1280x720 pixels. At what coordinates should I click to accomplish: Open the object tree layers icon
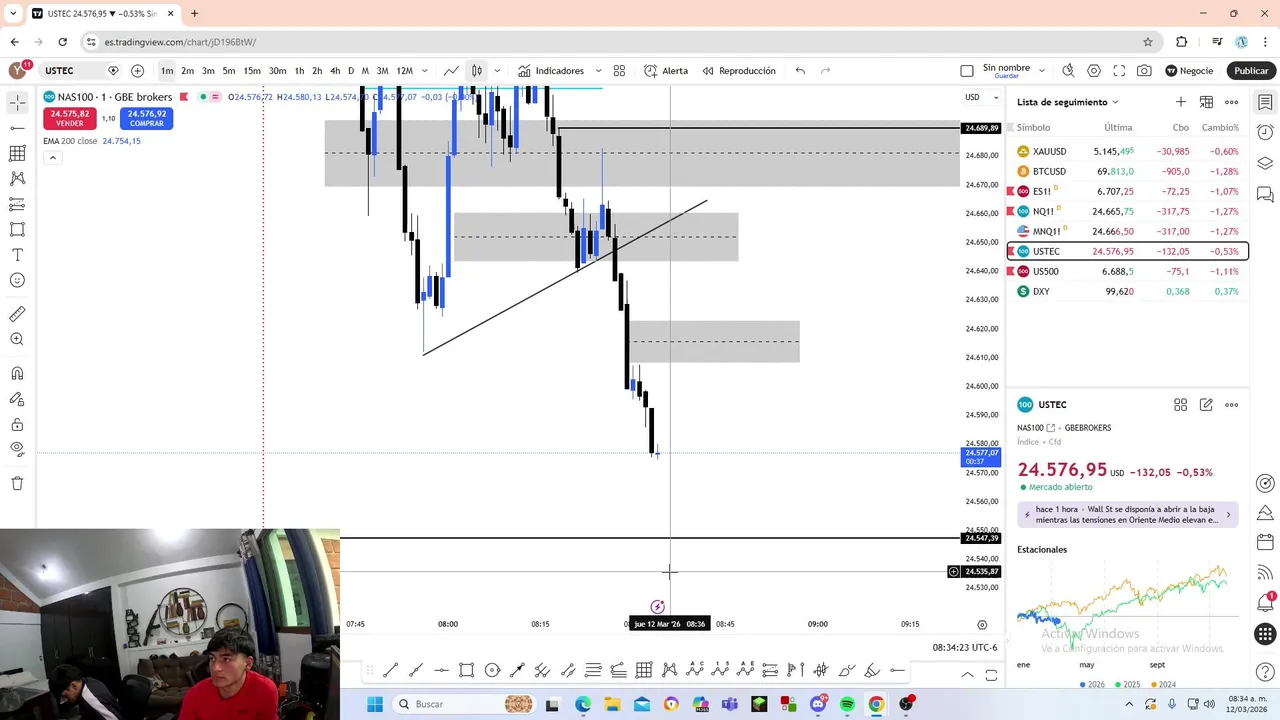tap(1265, 163)
